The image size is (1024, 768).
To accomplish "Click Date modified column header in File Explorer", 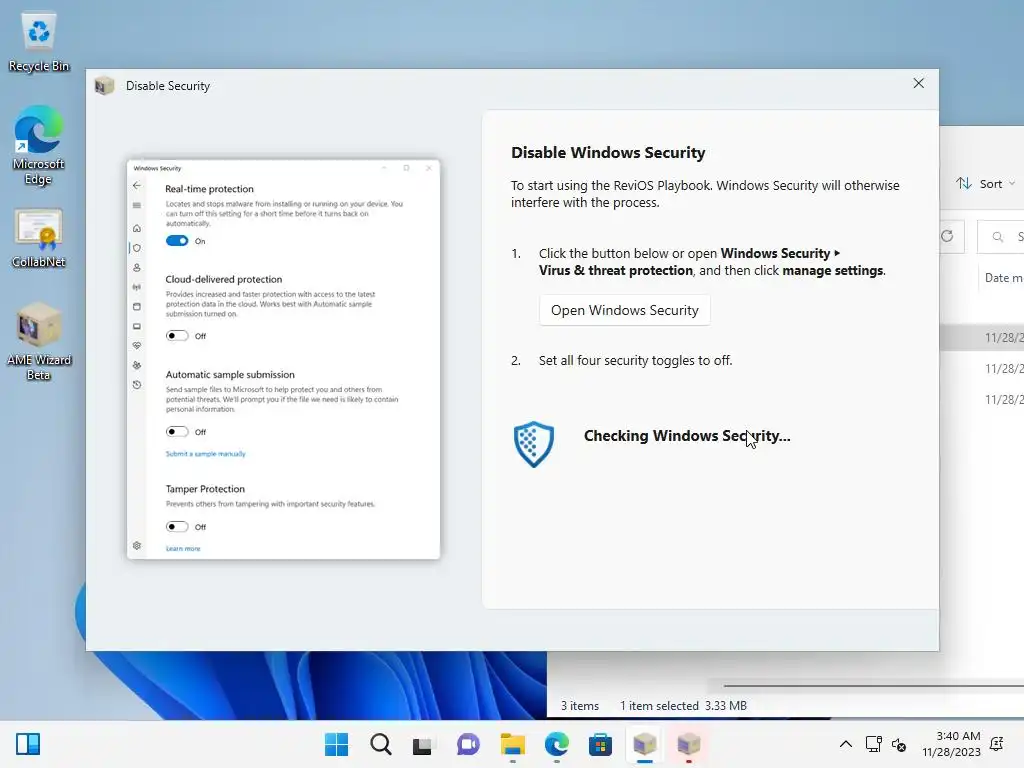I will click(x=1003, y=278).
